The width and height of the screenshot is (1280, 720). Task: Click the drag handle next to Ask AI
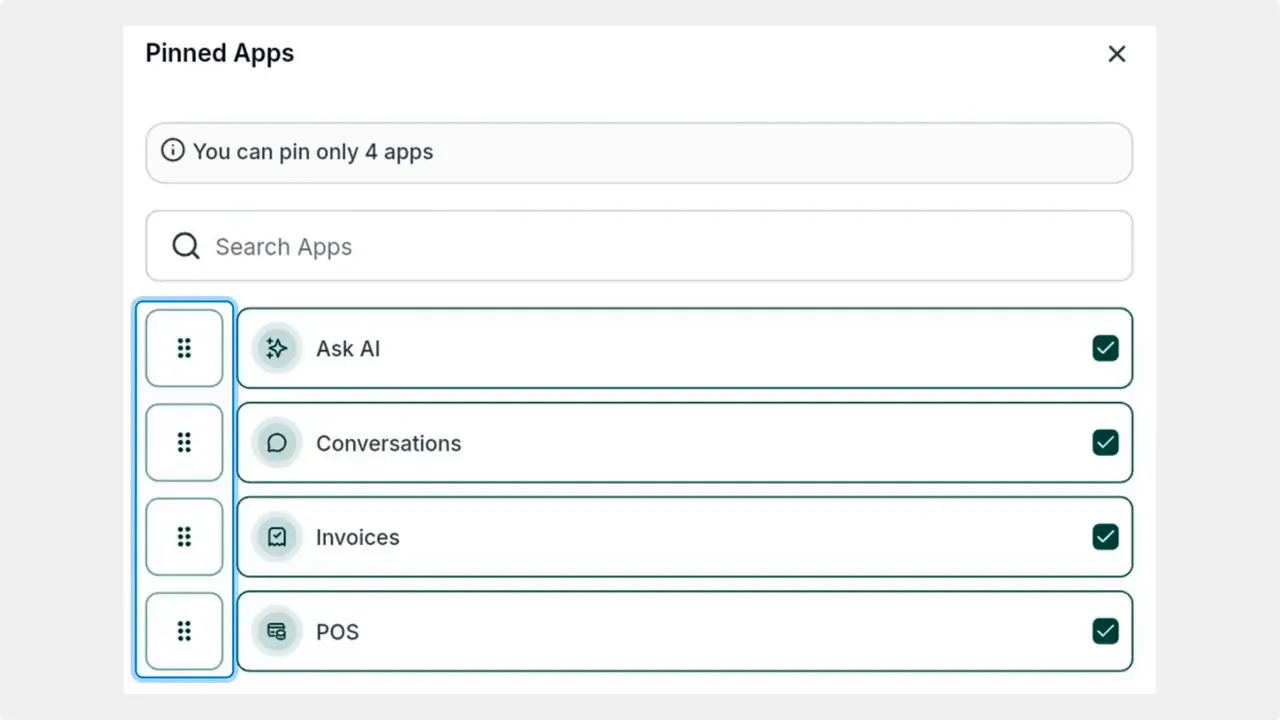(184, 348)
